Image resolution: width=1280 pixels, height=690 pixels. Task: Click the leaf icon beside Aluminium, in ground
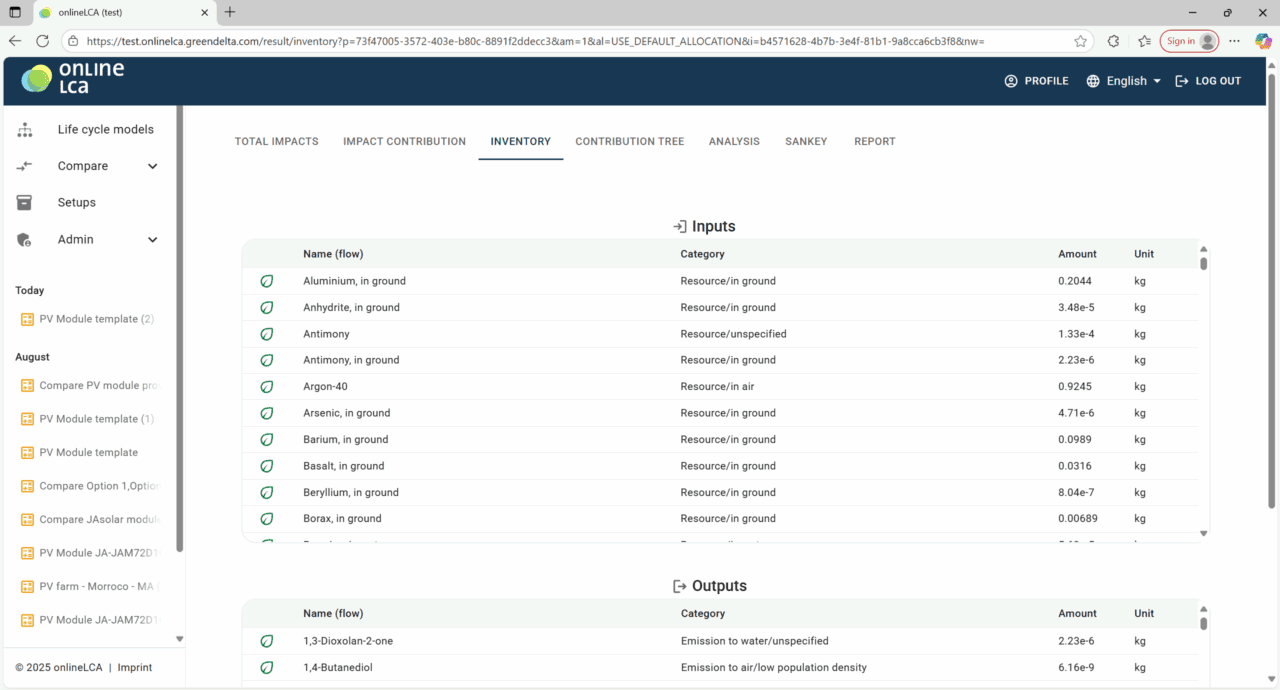(267, 281)
